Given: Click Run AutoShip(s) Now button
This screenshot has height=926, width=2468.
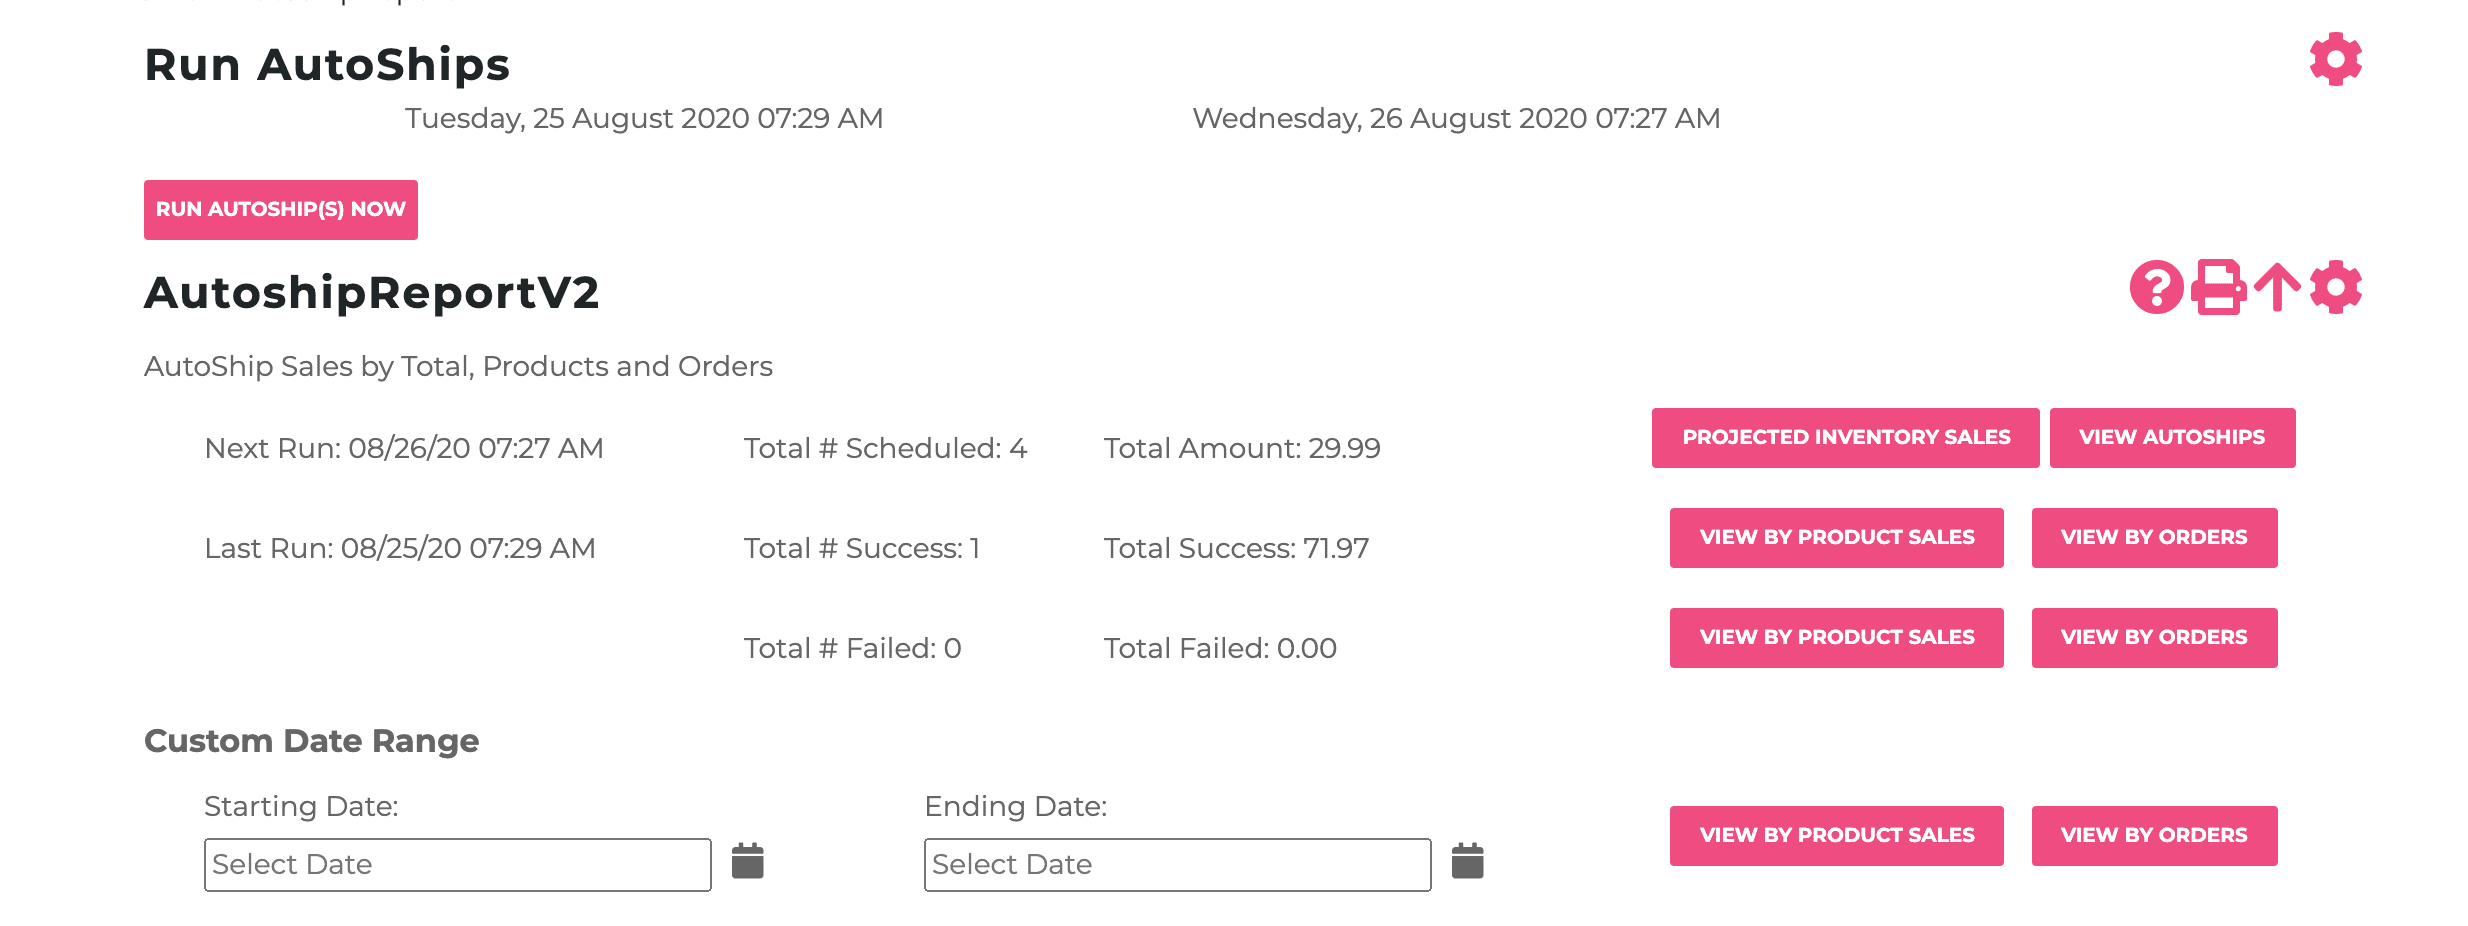Looking at the screenshot, I should coord(281,210).
